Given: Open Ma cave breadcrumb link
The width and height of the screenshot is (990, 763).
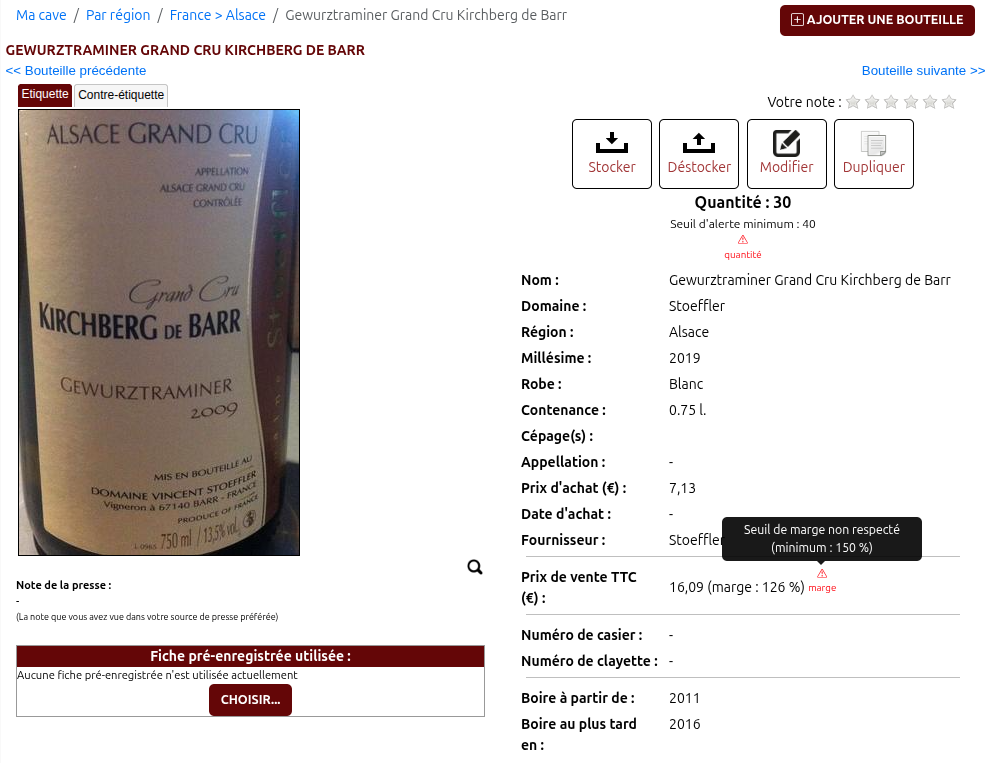Looking at the screenshot, I should pyautogui.click(x=41, y=15).
